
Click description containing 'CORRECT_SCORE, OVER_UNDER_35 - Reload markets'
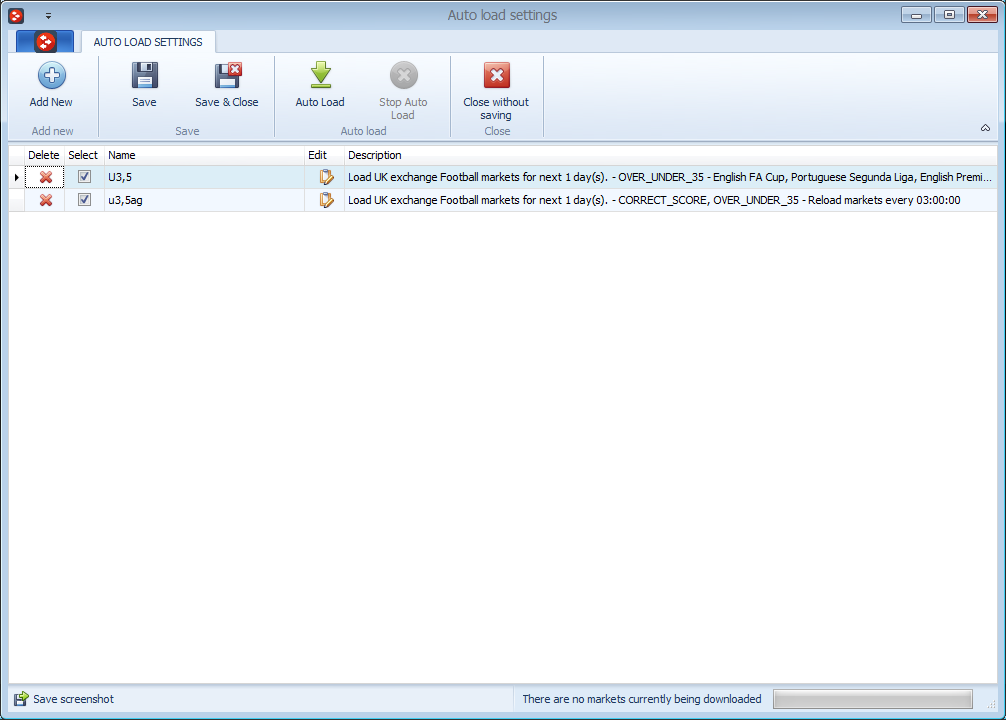[670, 200]
